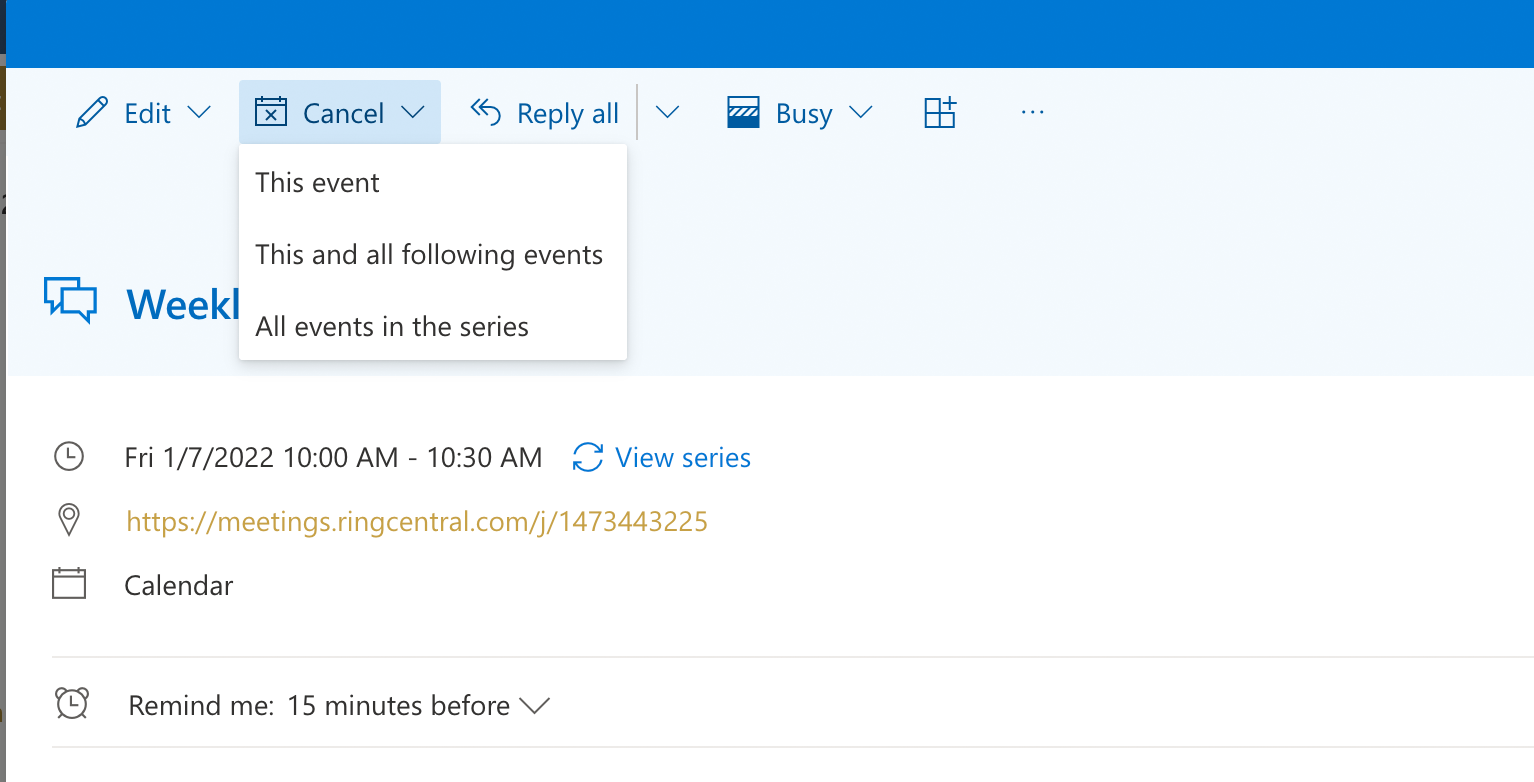Expand the Reply all split arrow
This screenshot has width=1534, height=782.
point(667,112)
